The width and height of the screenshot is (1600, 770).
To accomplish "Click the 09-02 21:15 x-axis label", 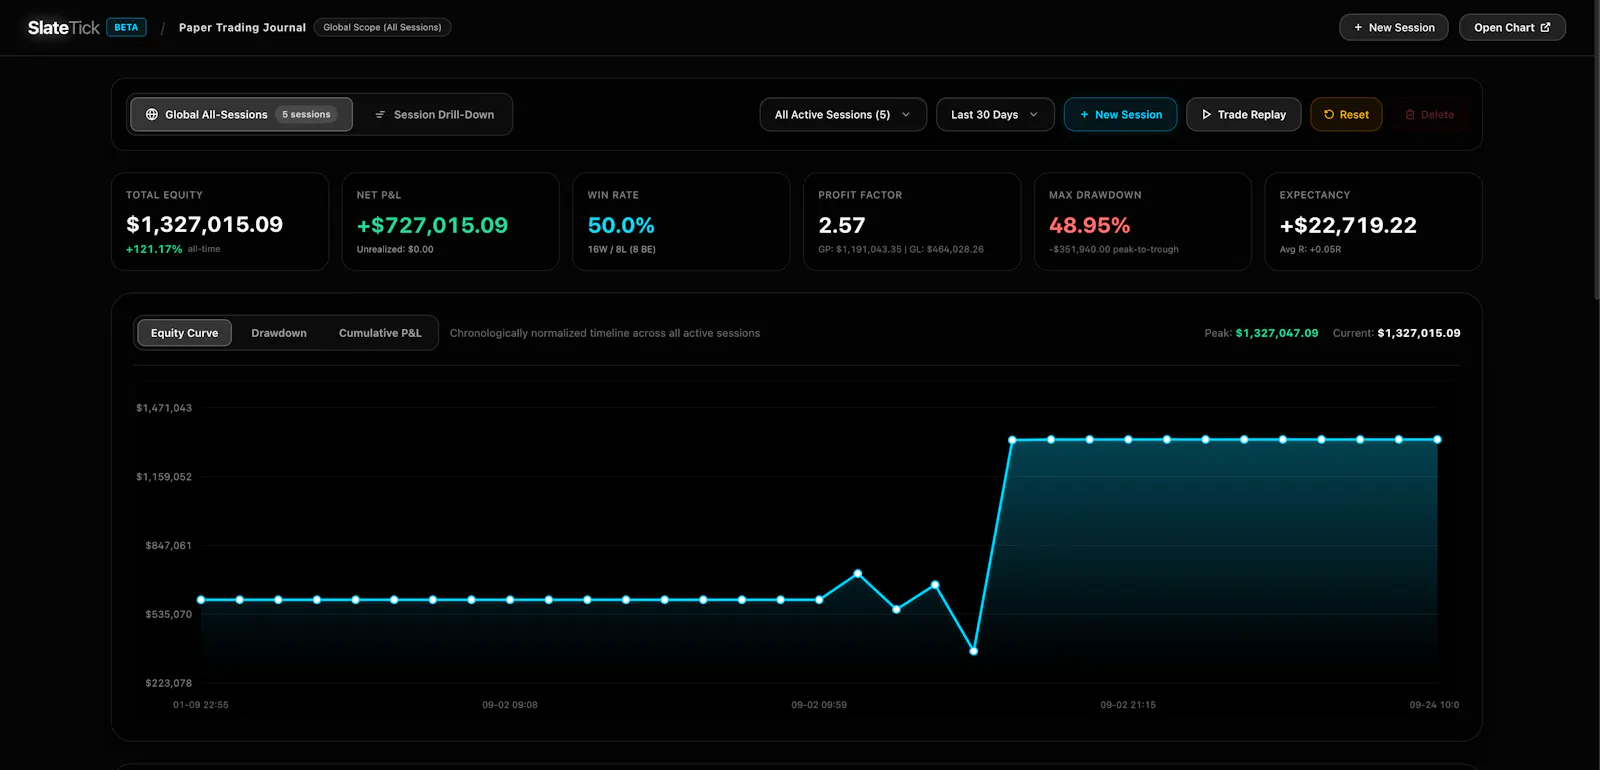I will coord(1128,705).
